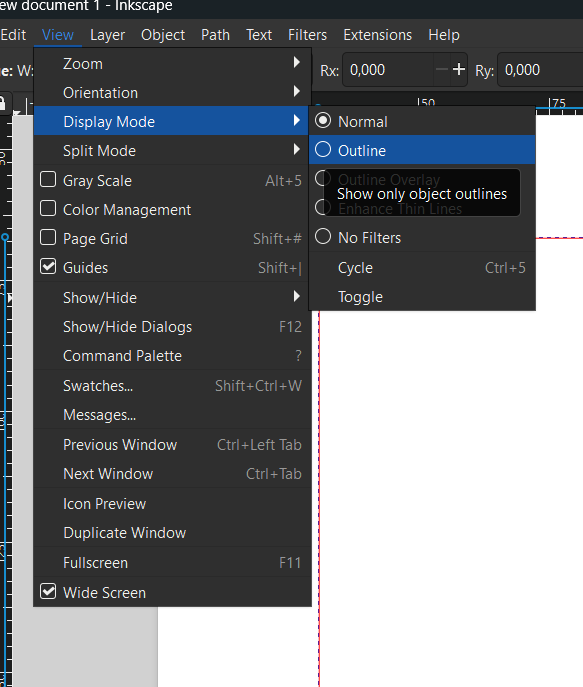
Task: Enable the Page Grid checkbox
Action: pyautogui.click(x=48, y=237)
